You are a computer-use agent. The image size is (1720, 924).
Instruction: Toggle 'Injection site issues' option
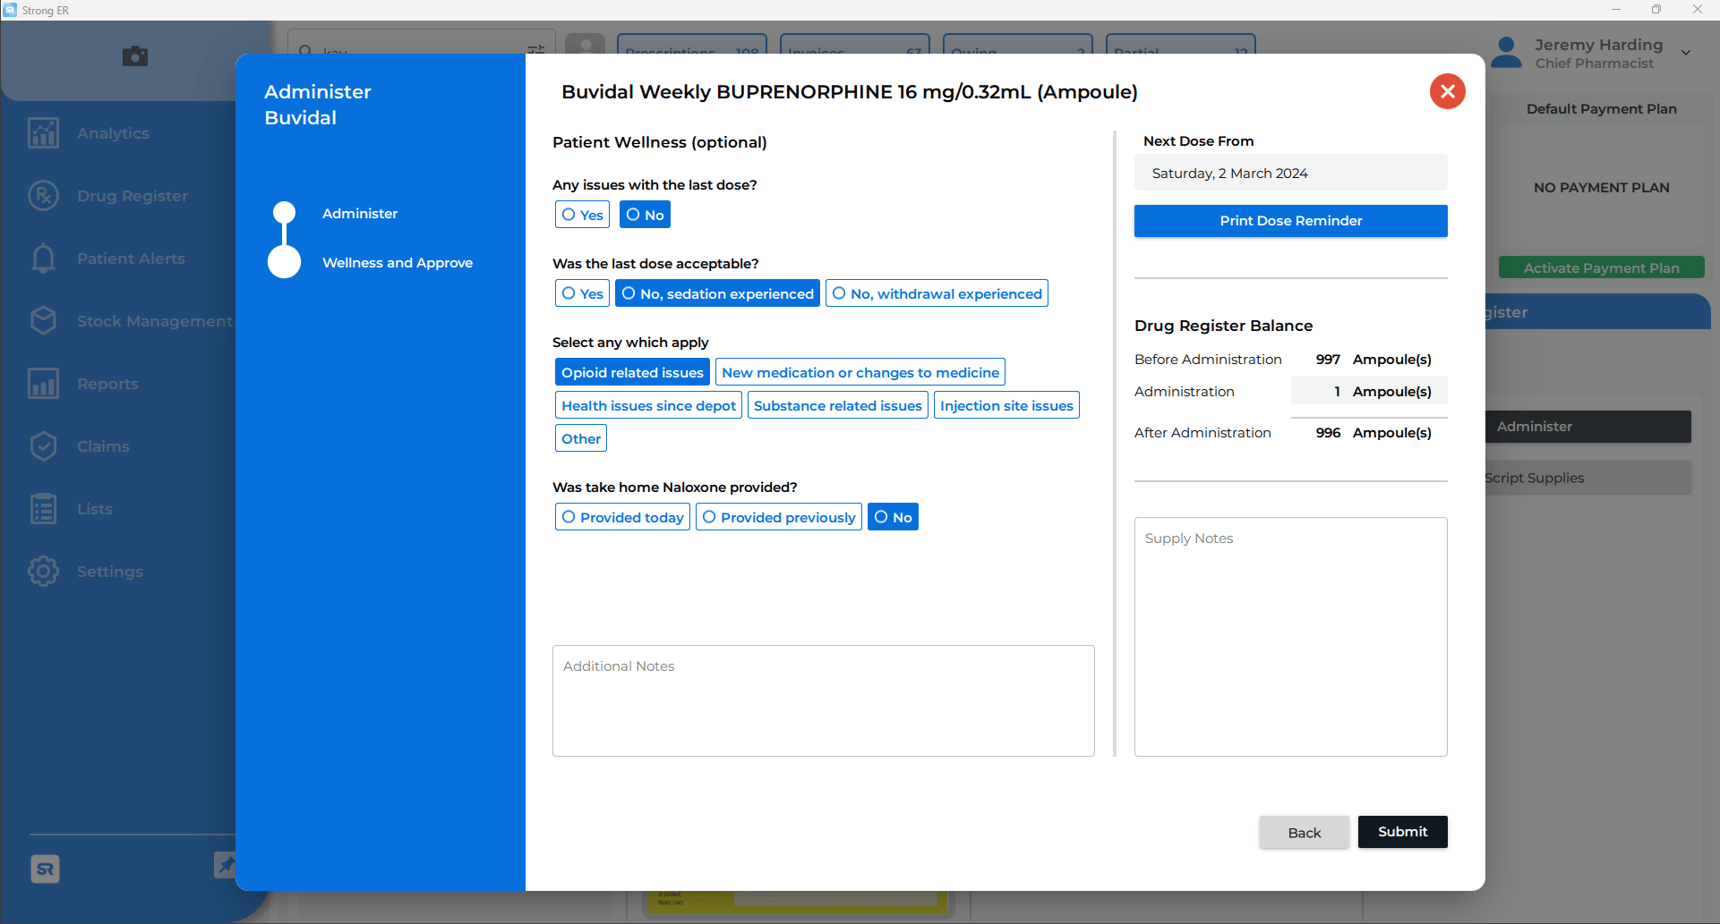1006,406
